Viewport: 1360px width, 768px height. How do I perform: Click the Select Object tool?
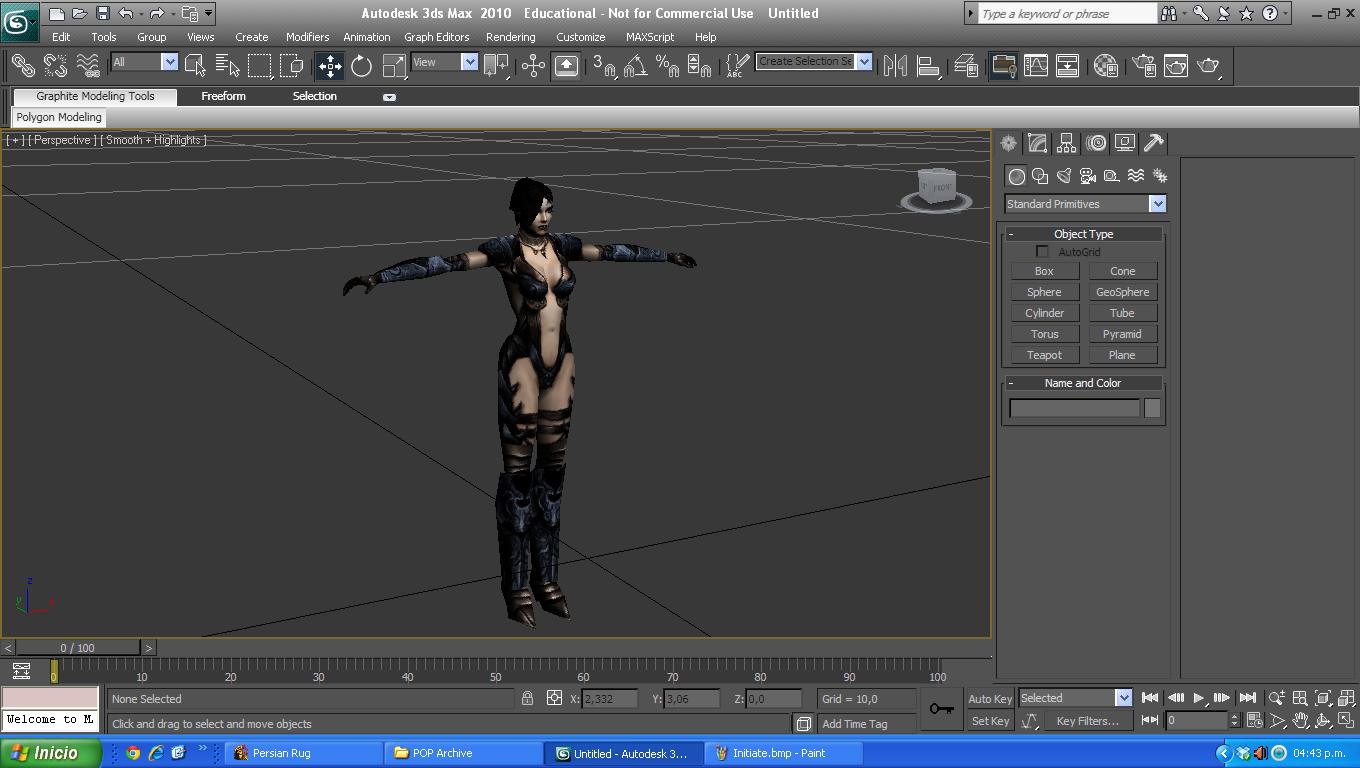point(196,66)
